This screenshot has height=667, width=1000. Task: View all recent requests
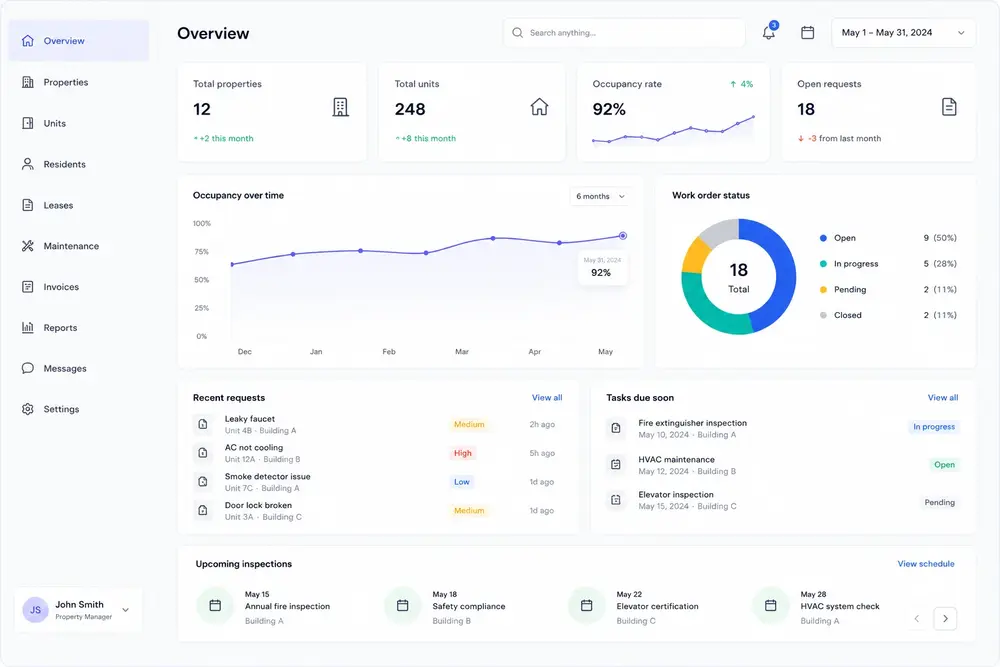click(547, 397)
